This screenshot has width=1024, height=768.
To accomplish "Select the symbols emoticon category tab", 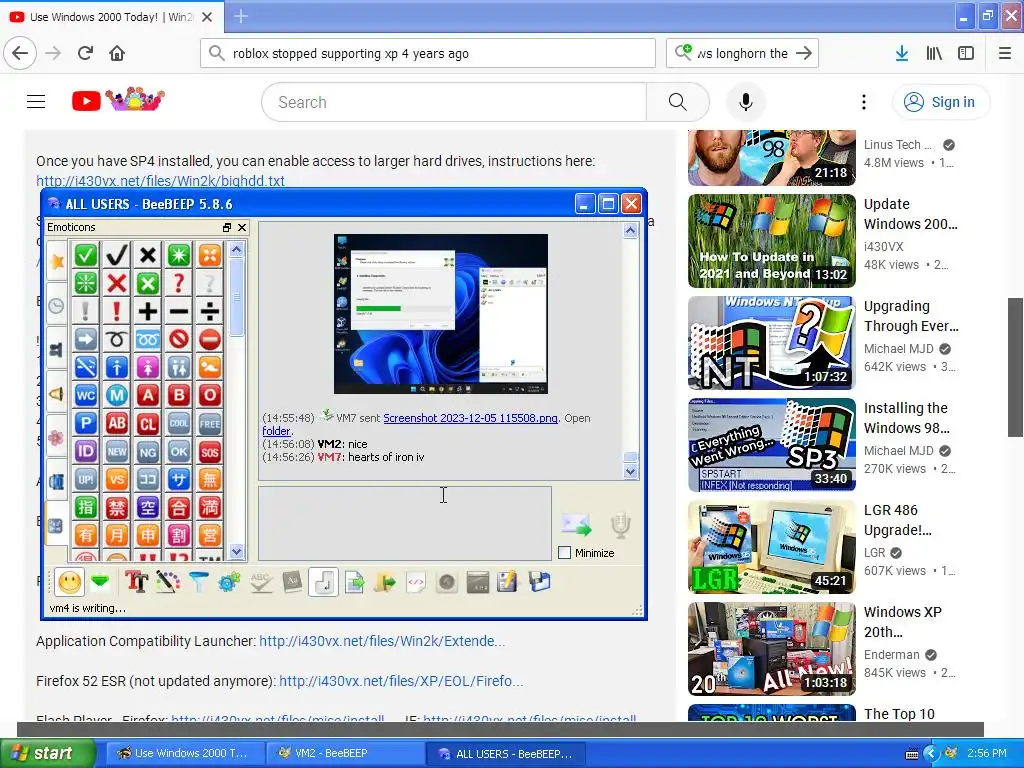I will 57,524.
